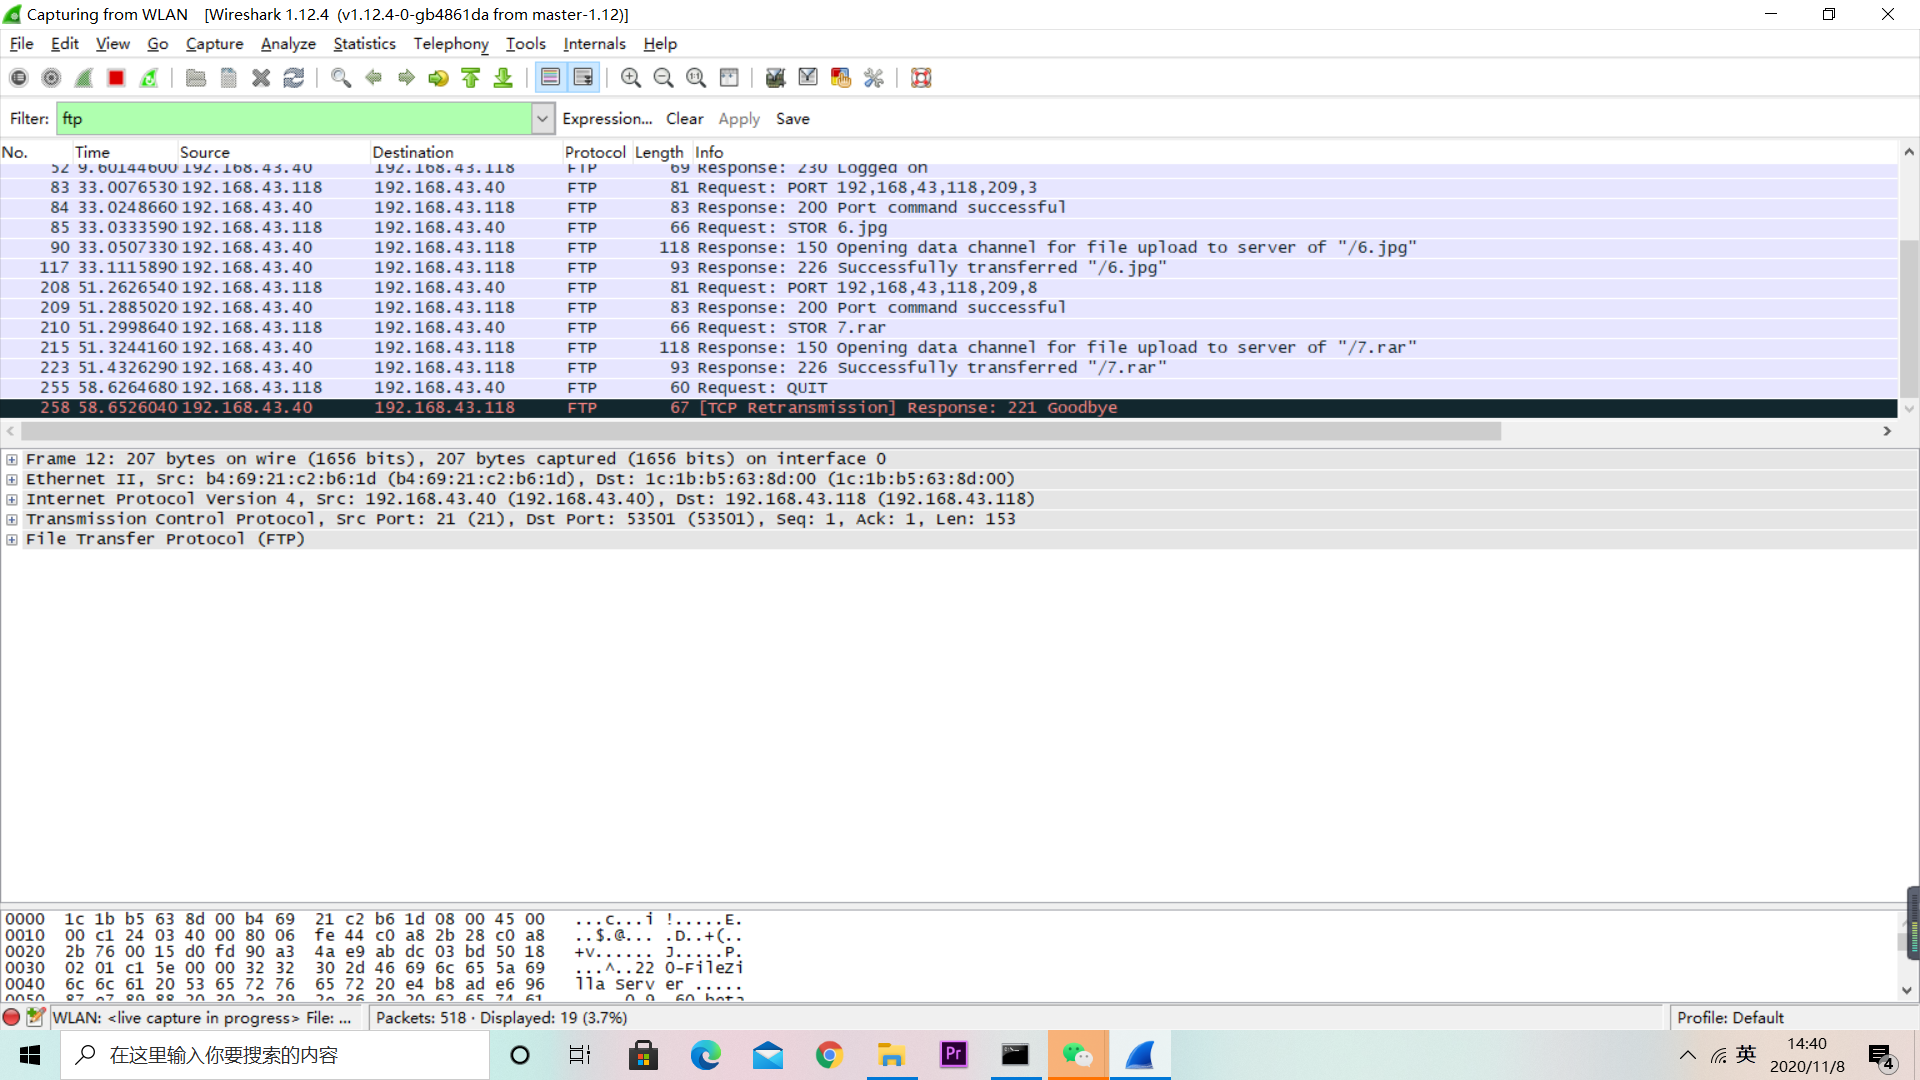Toggle auto scroll in live capture
The image size is (1920, 1080).
tap(583, 78)
